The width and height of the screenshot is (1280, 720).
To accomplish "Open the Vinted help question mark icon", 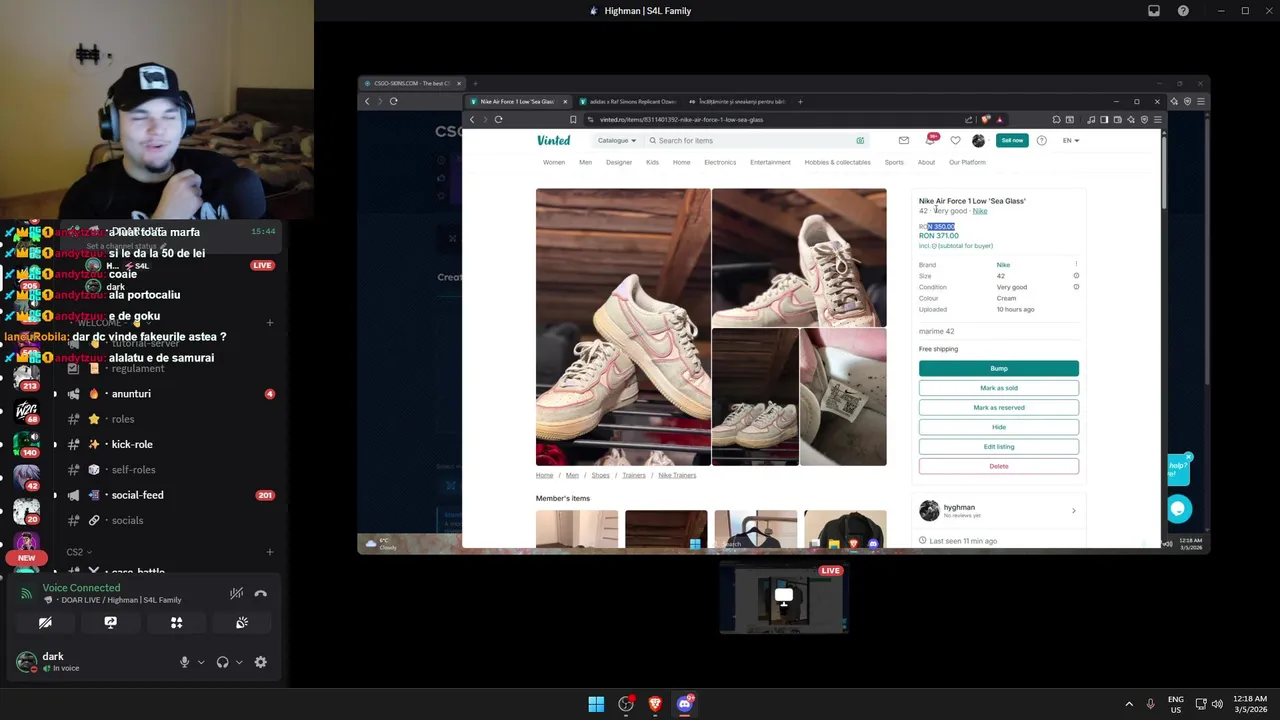I will click(1041, 141).
